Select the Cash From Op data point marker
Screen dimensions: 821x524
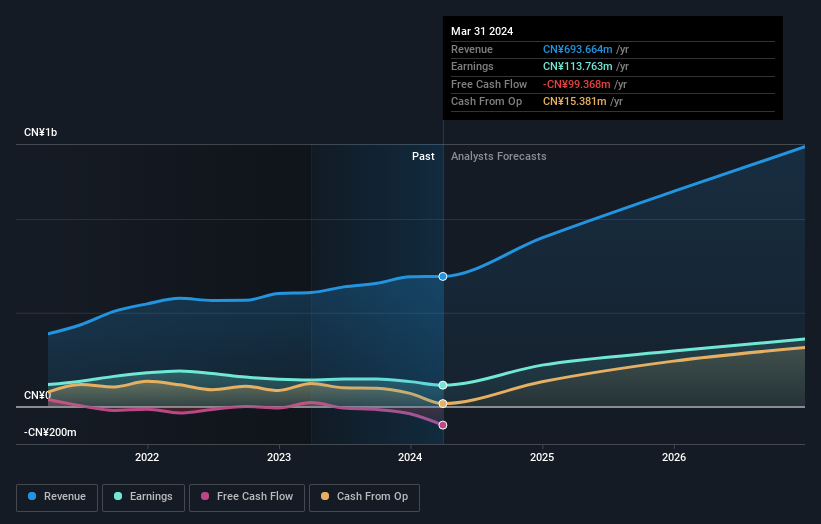click(x=443, y=404)
